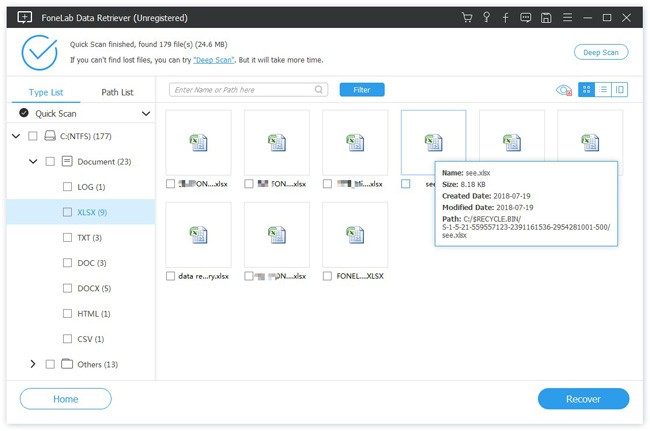Click the Deep Scan button
Image resolution: width=650 pixels, height=431 pixels.
tap(601, 52)
